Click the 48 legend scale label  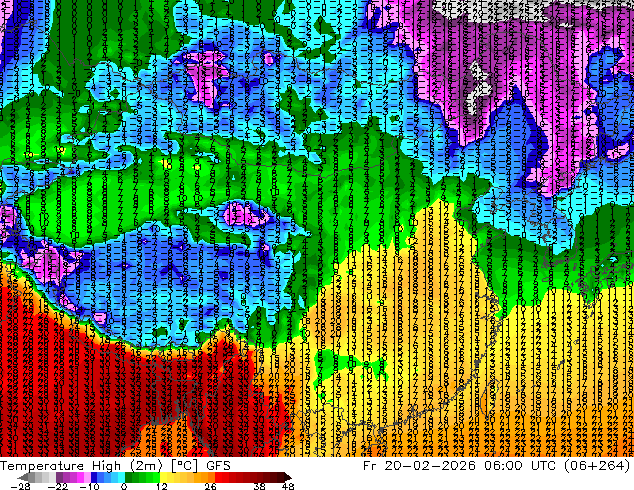coord(287,486)
